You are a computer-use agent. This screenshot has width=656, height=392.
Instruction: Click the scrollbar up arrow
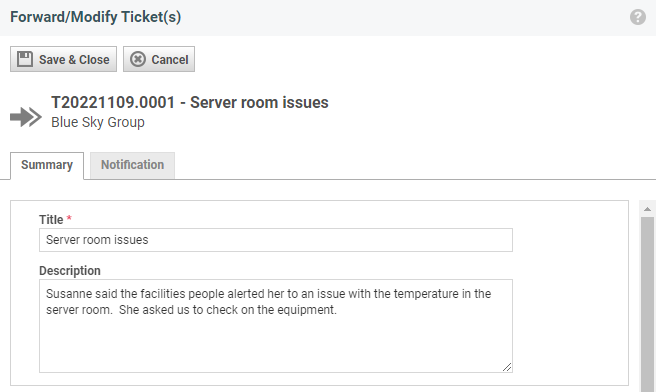tap(647, 209)
